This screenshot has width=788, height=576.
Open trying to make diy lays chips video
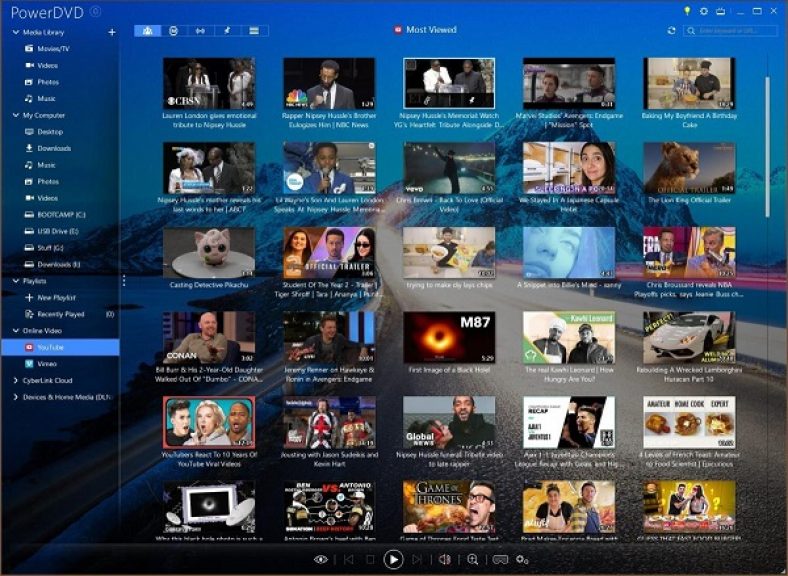tap(449, 253)
